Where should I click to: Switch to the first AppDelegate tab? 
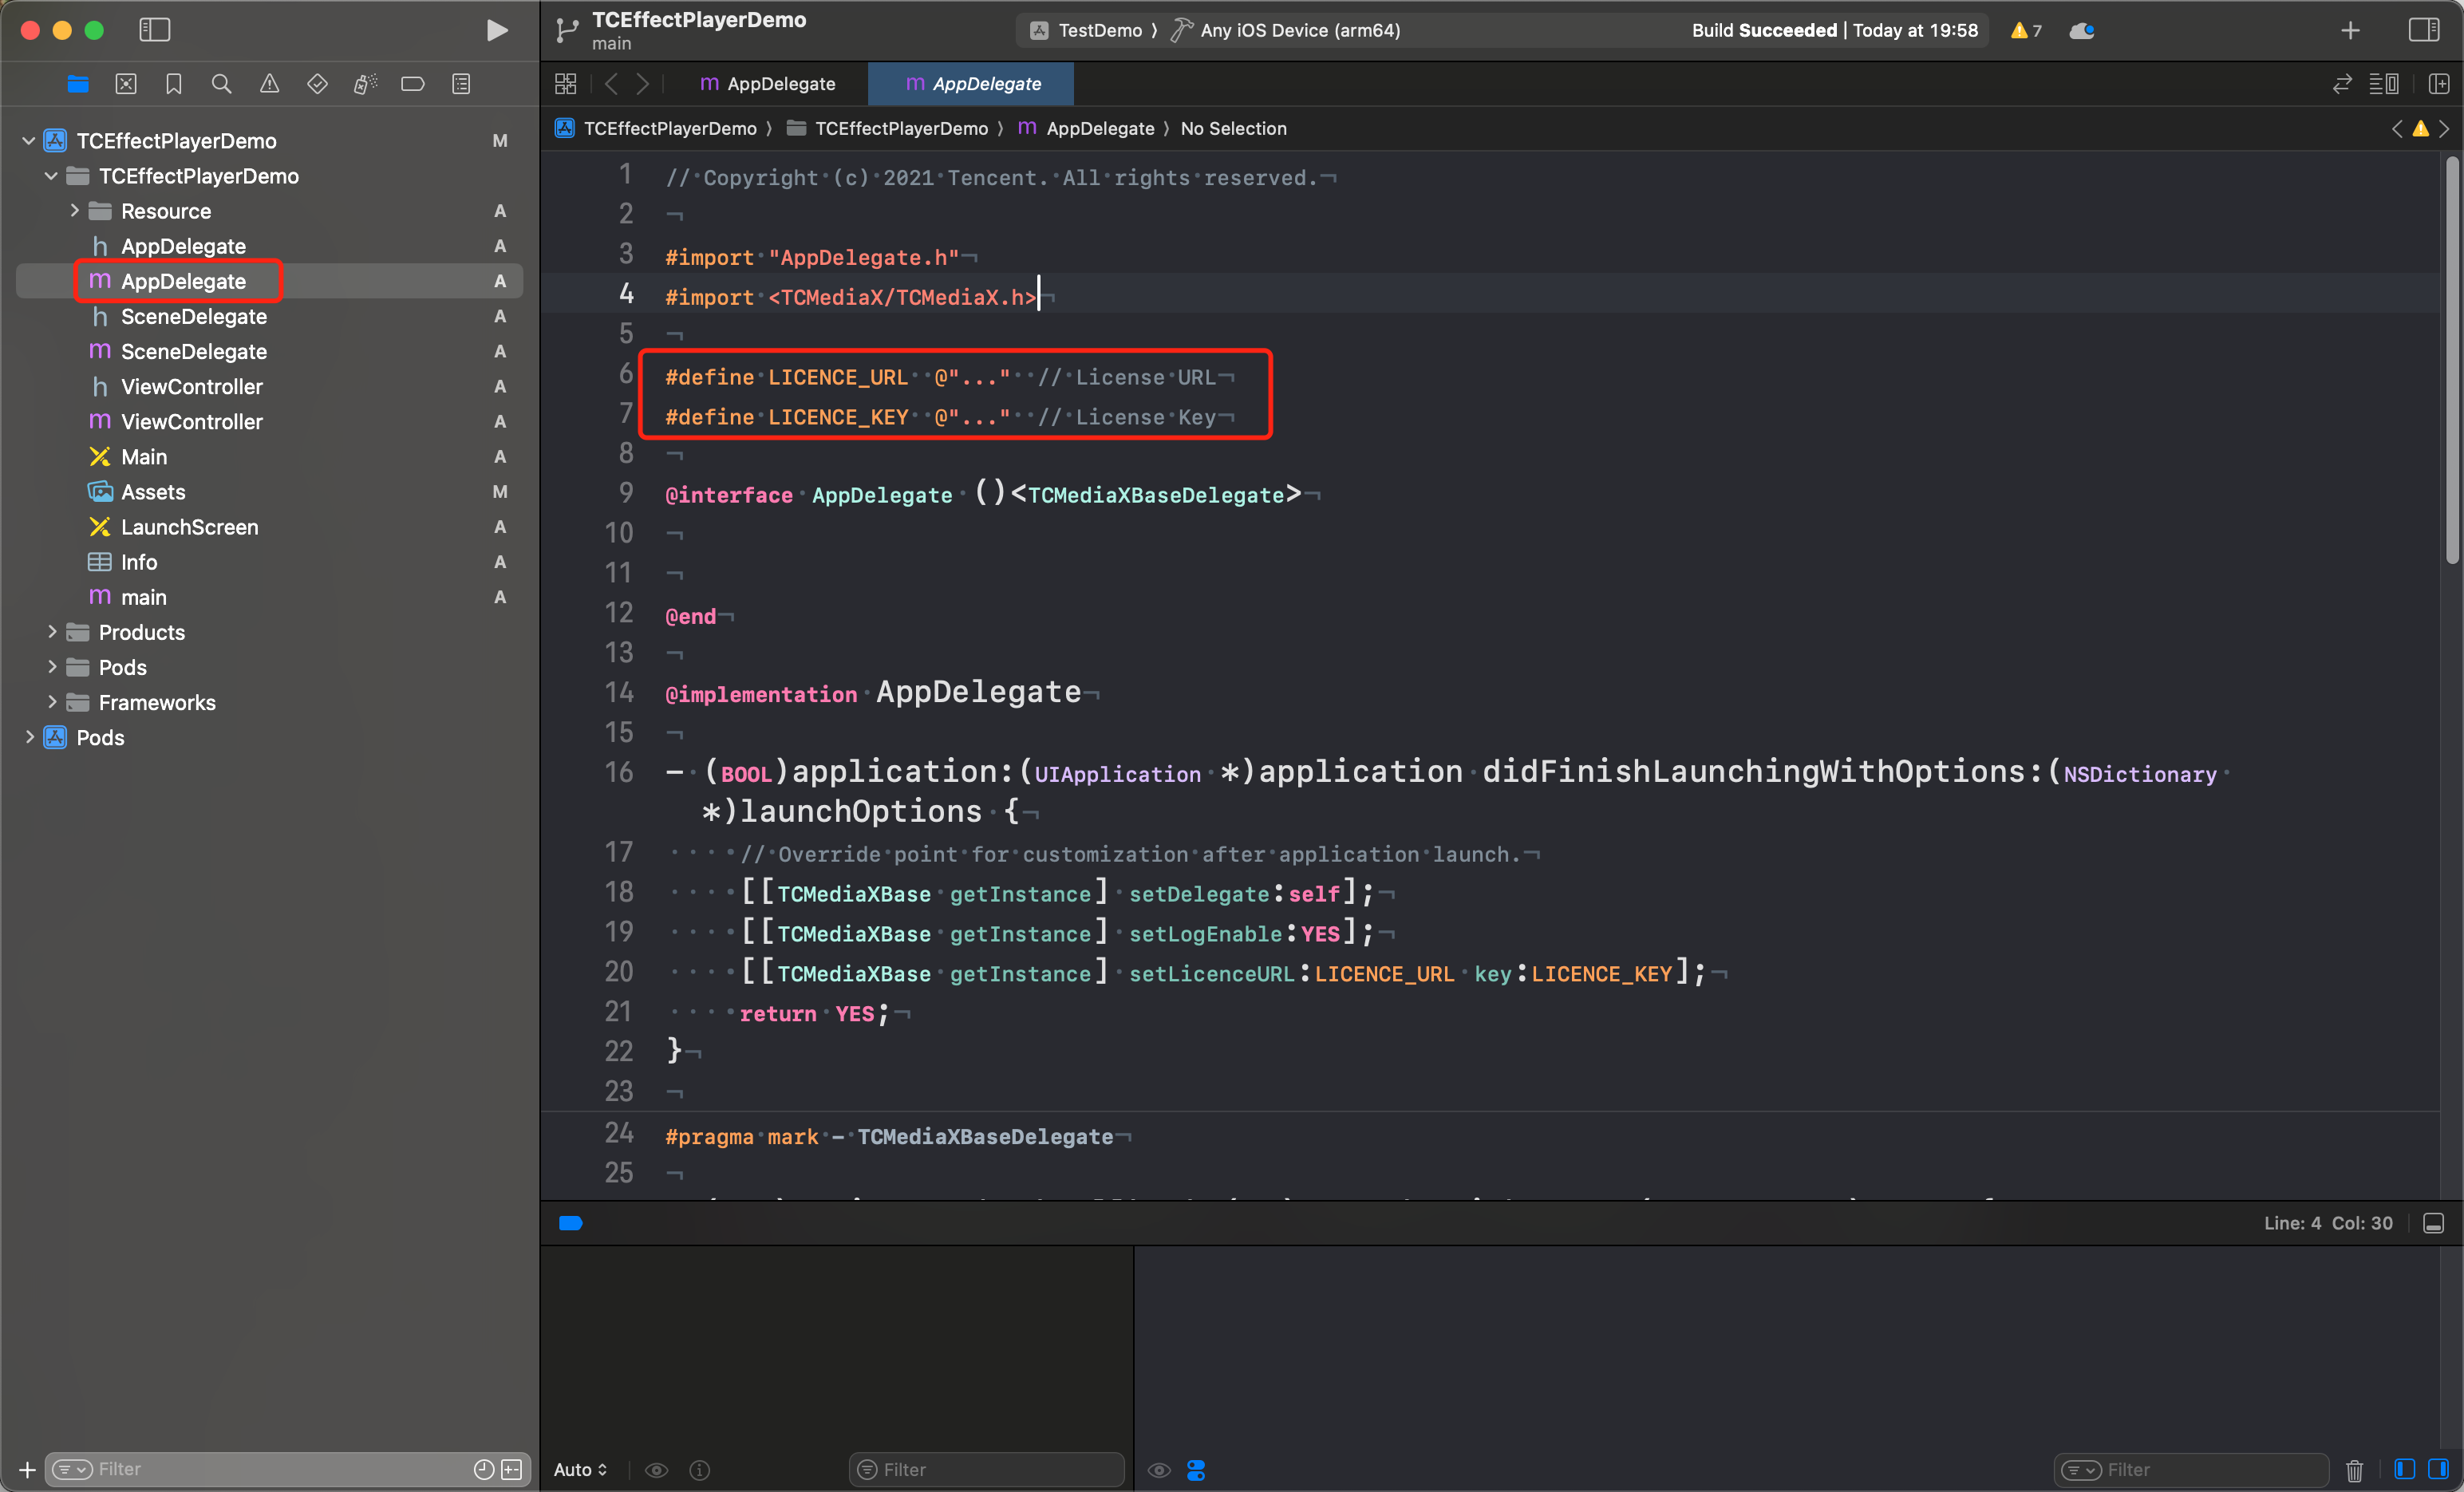point(768,84)
